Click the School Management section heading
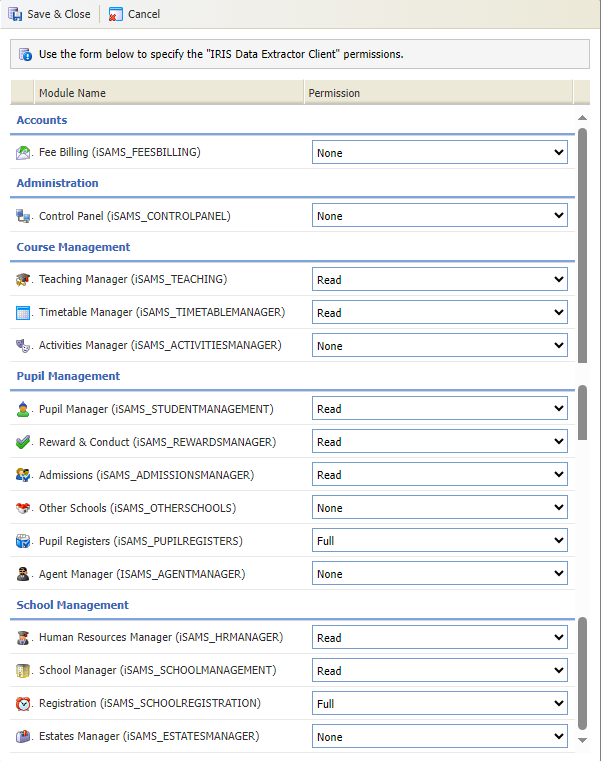Viewport: 601px width, 761px height. (72, 605)
